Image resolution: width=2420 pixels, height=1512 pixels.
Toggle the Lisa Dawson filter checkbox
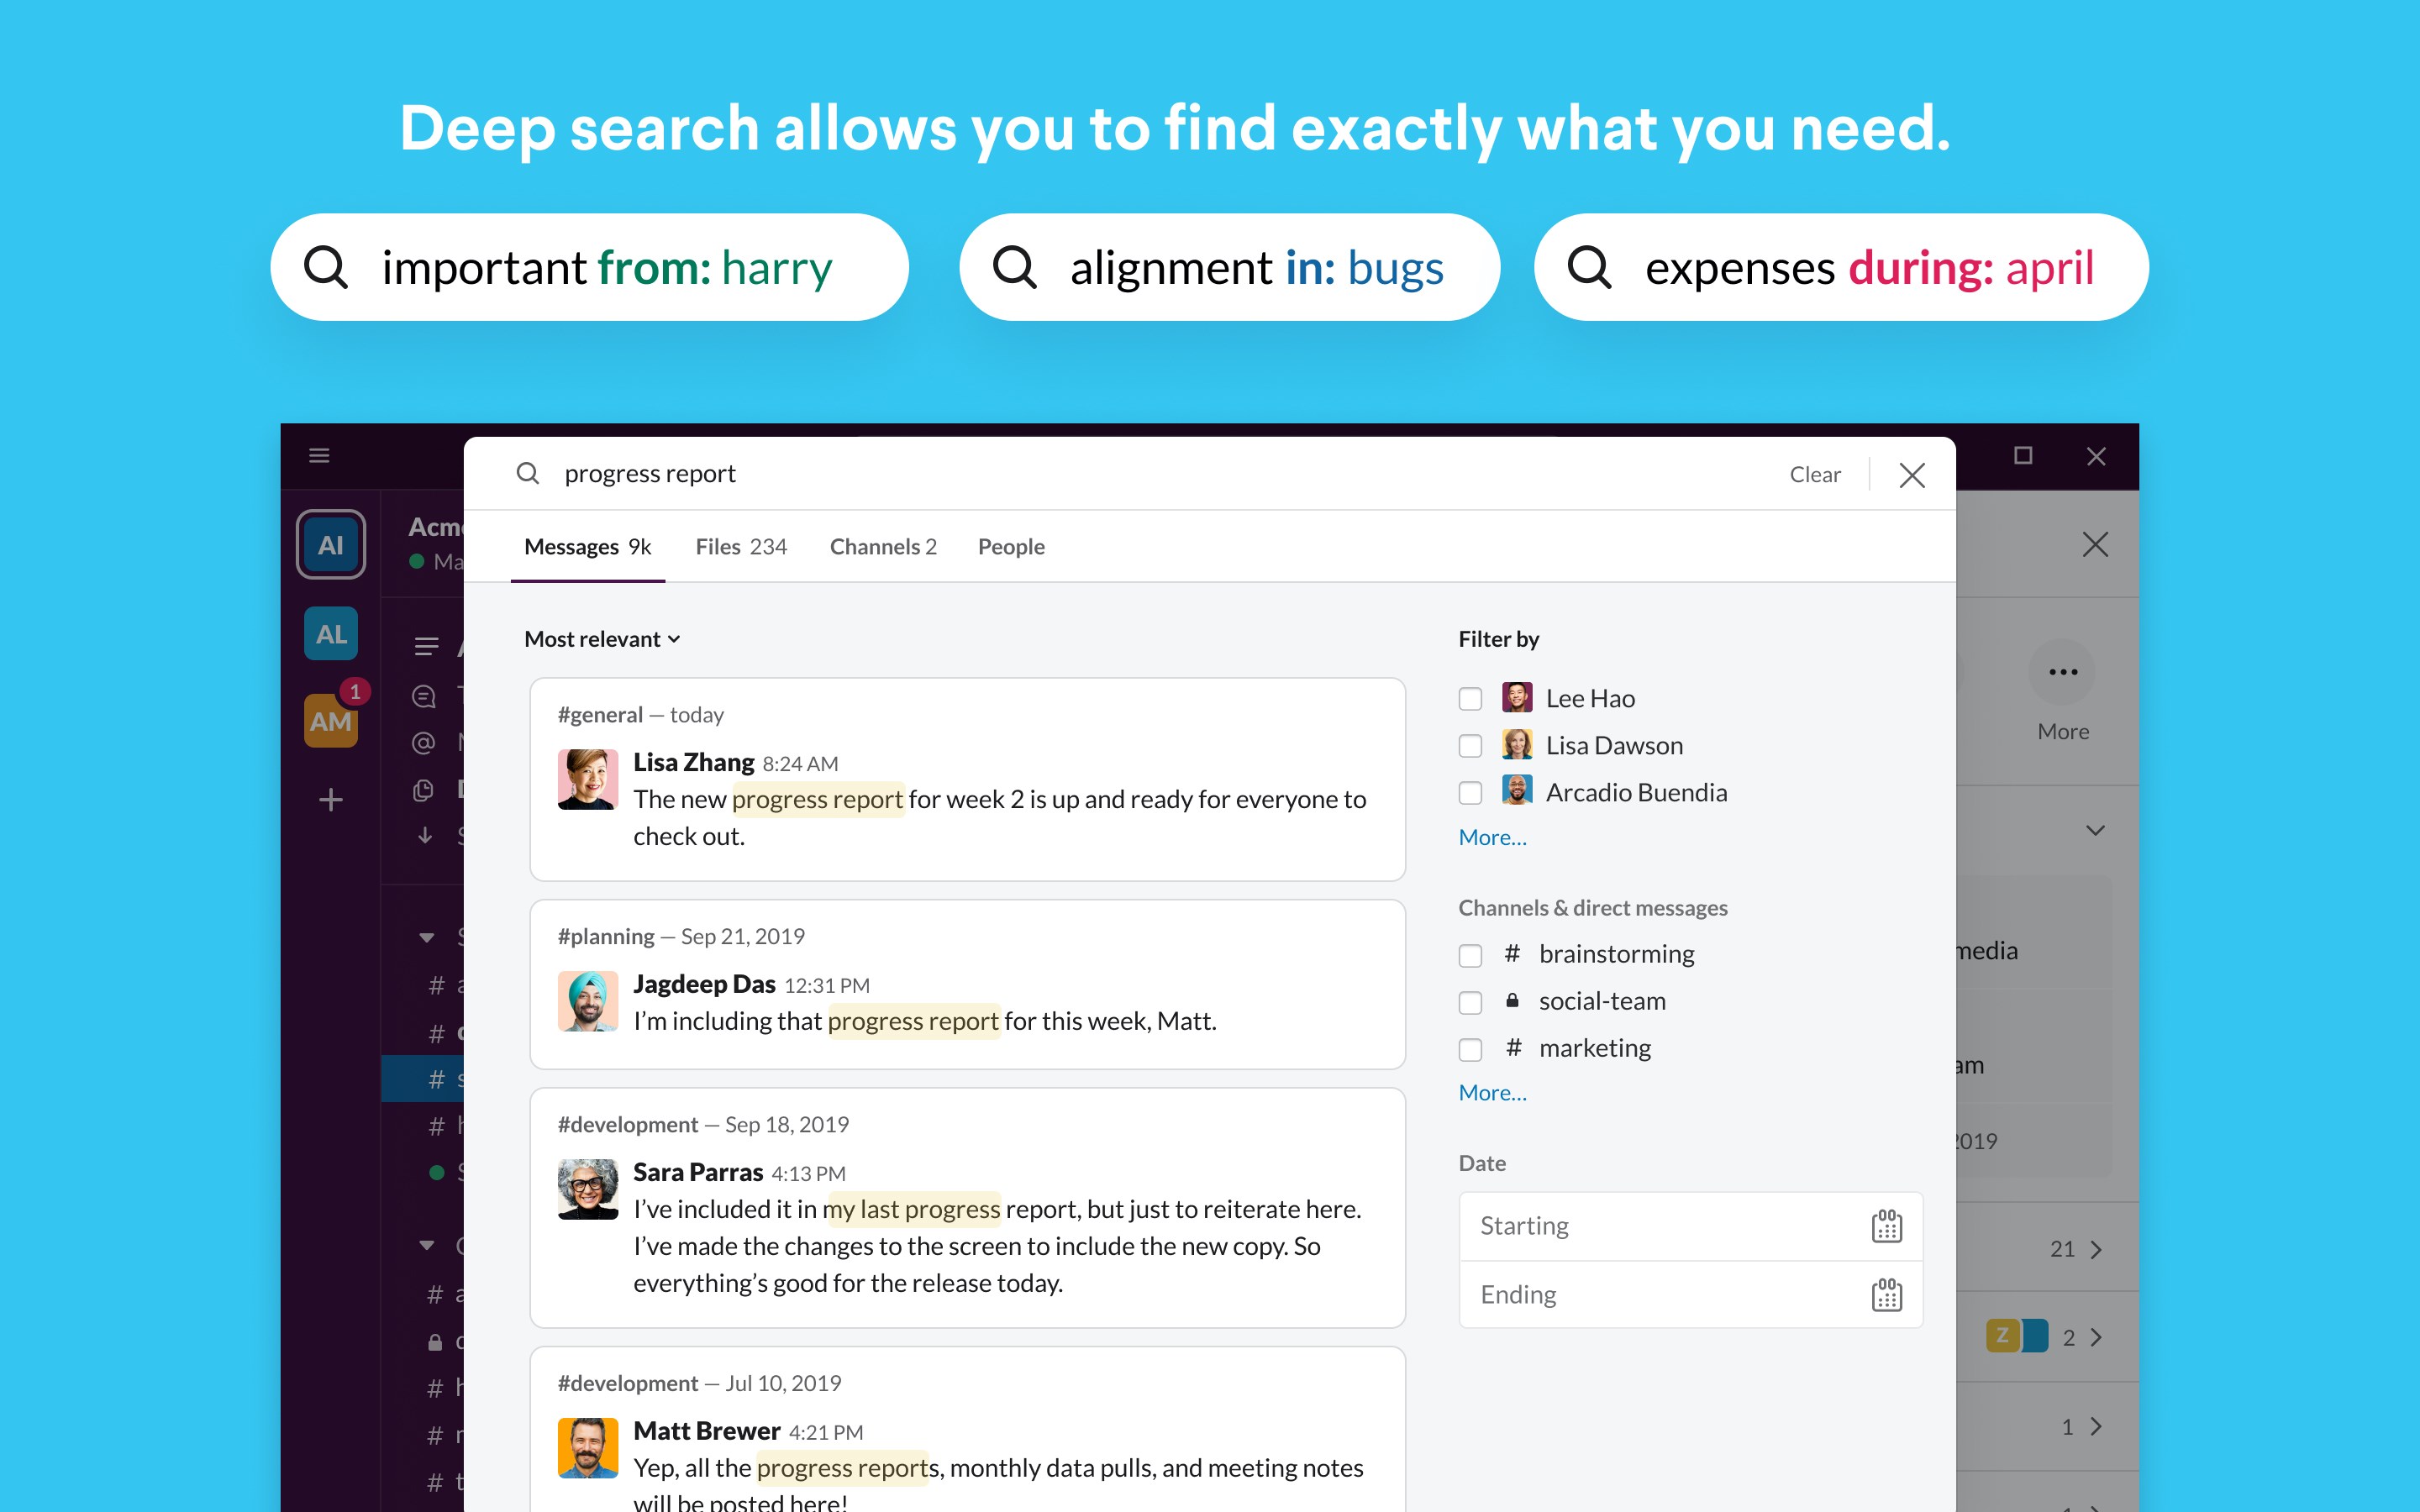click(1470, 743)
